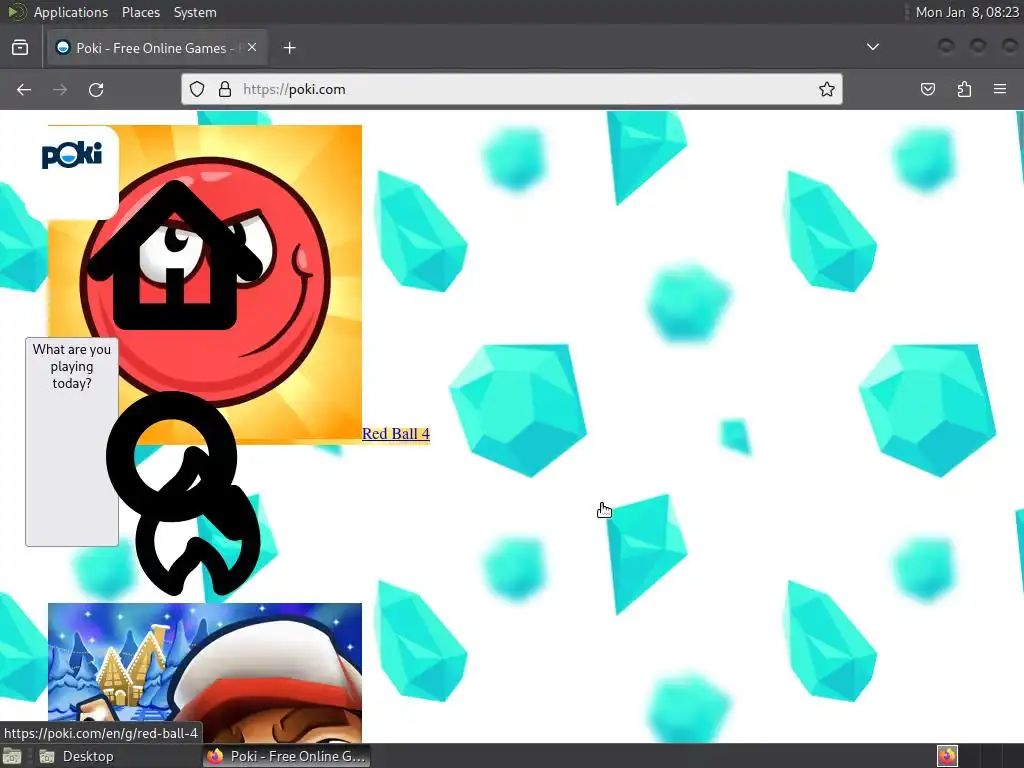Open the Extensions puzzle icon
Image resolution: width=1024 pixels, height=768 pixels.
pos(964,89)
